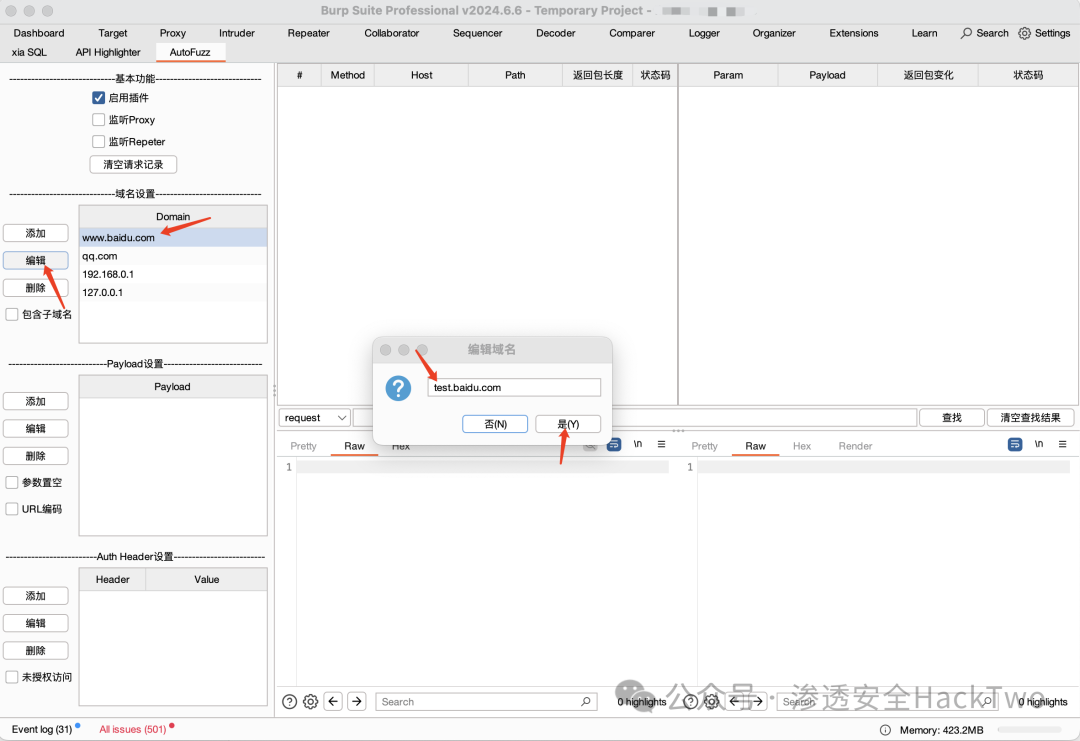Sort by the 返回包变化 column header
The image size is (1080, 741).
click(x=928, y=75)
